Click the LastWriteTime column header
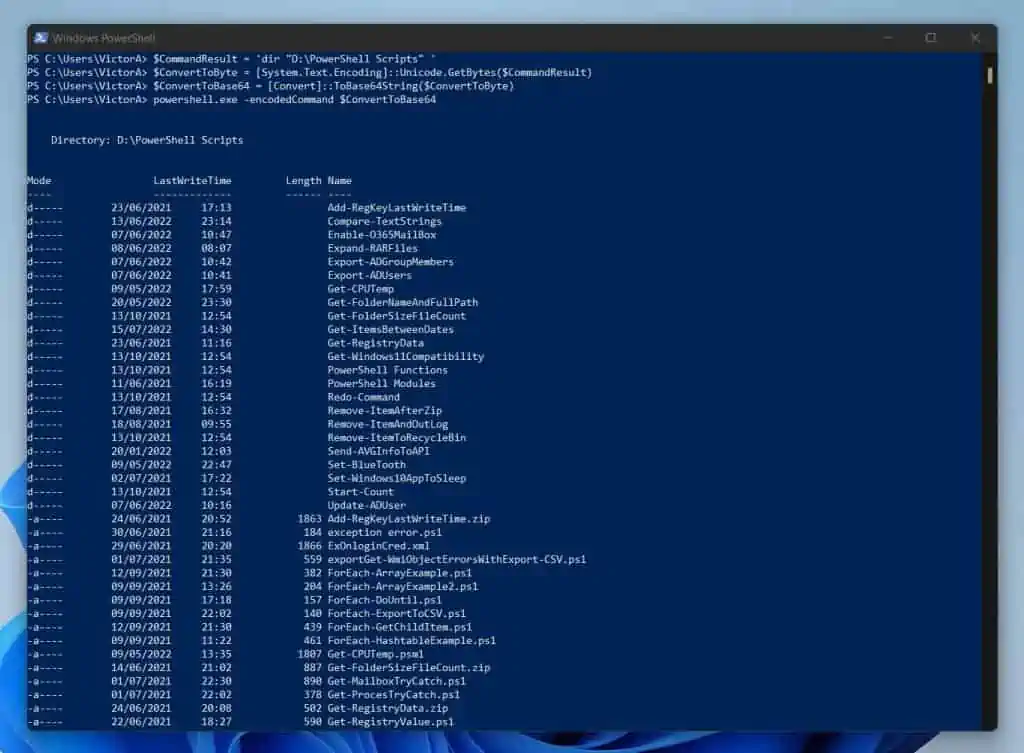The width and height of the screenshot is (1024, 753). (x=192, y=180)
